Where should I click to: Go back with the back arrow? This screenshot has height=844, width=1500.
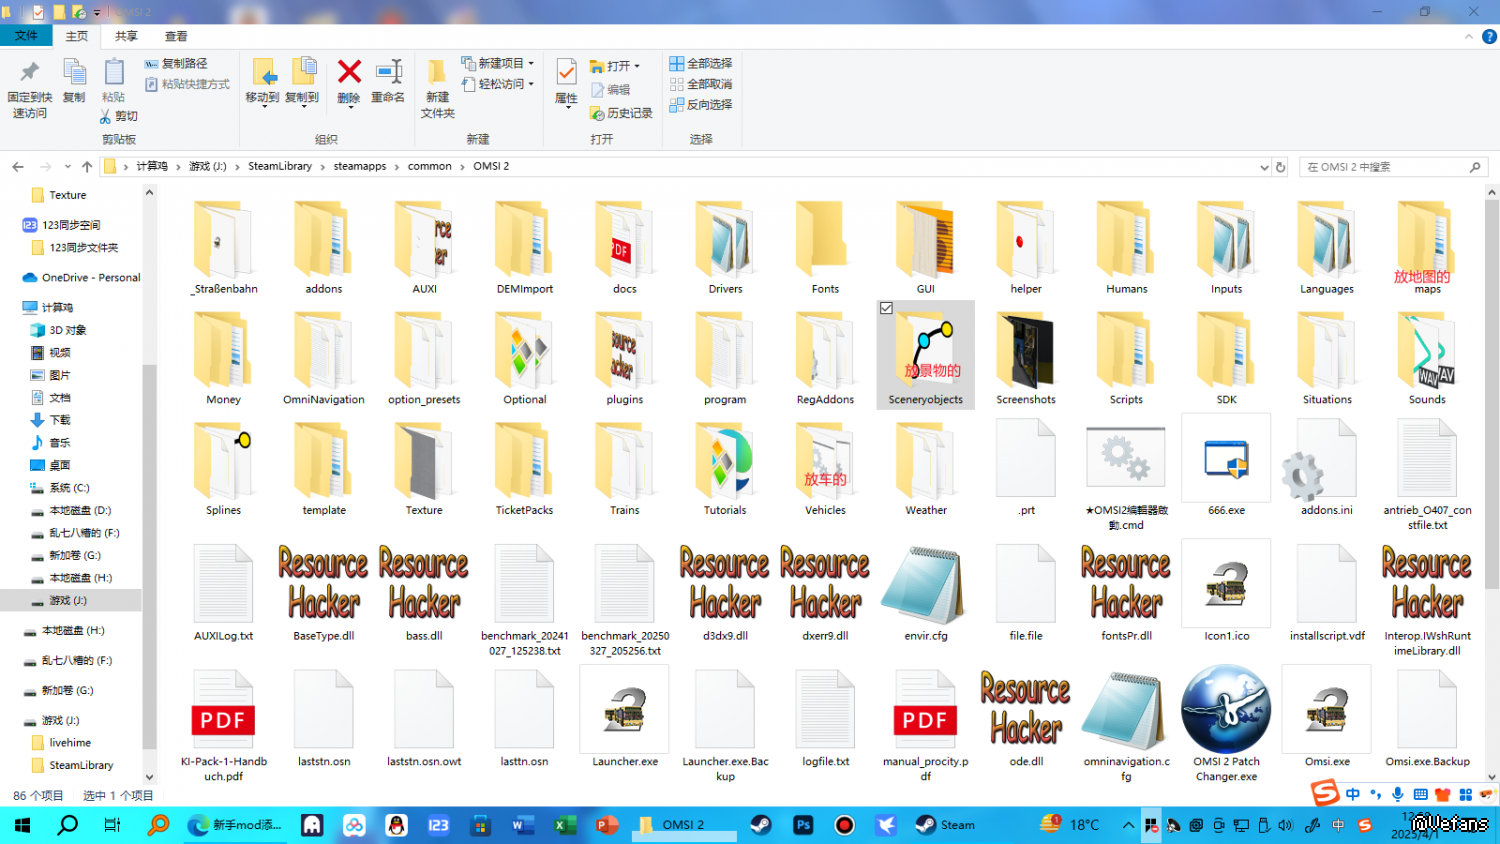[18, 167]
